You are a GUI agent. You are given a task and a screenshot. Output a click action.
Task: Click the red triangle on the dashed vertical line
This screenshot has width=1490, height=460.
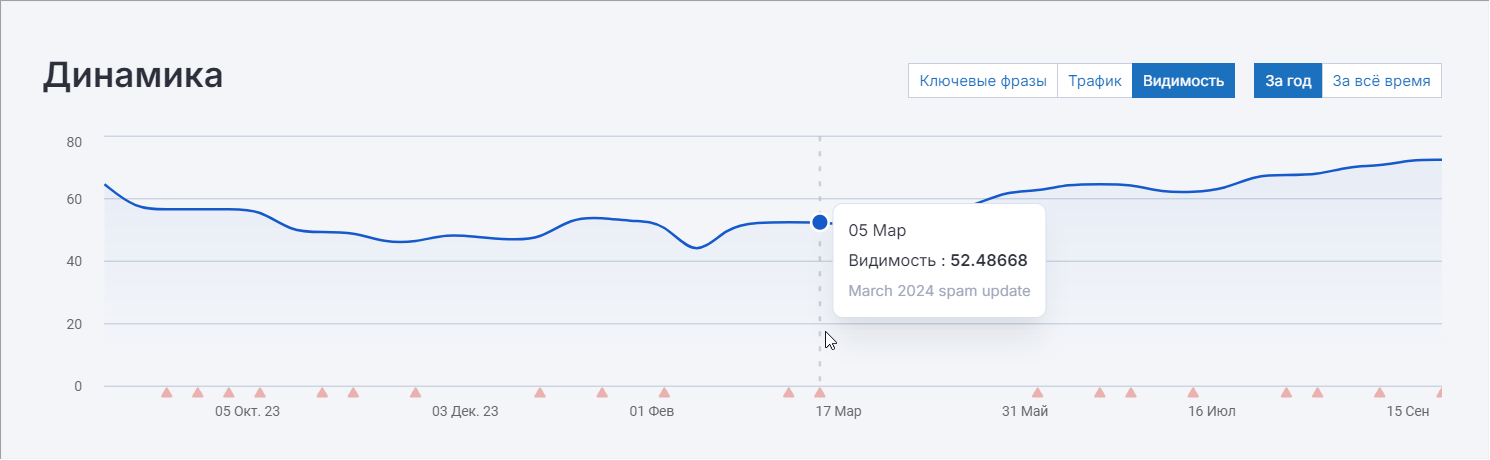tap(820, 393)
